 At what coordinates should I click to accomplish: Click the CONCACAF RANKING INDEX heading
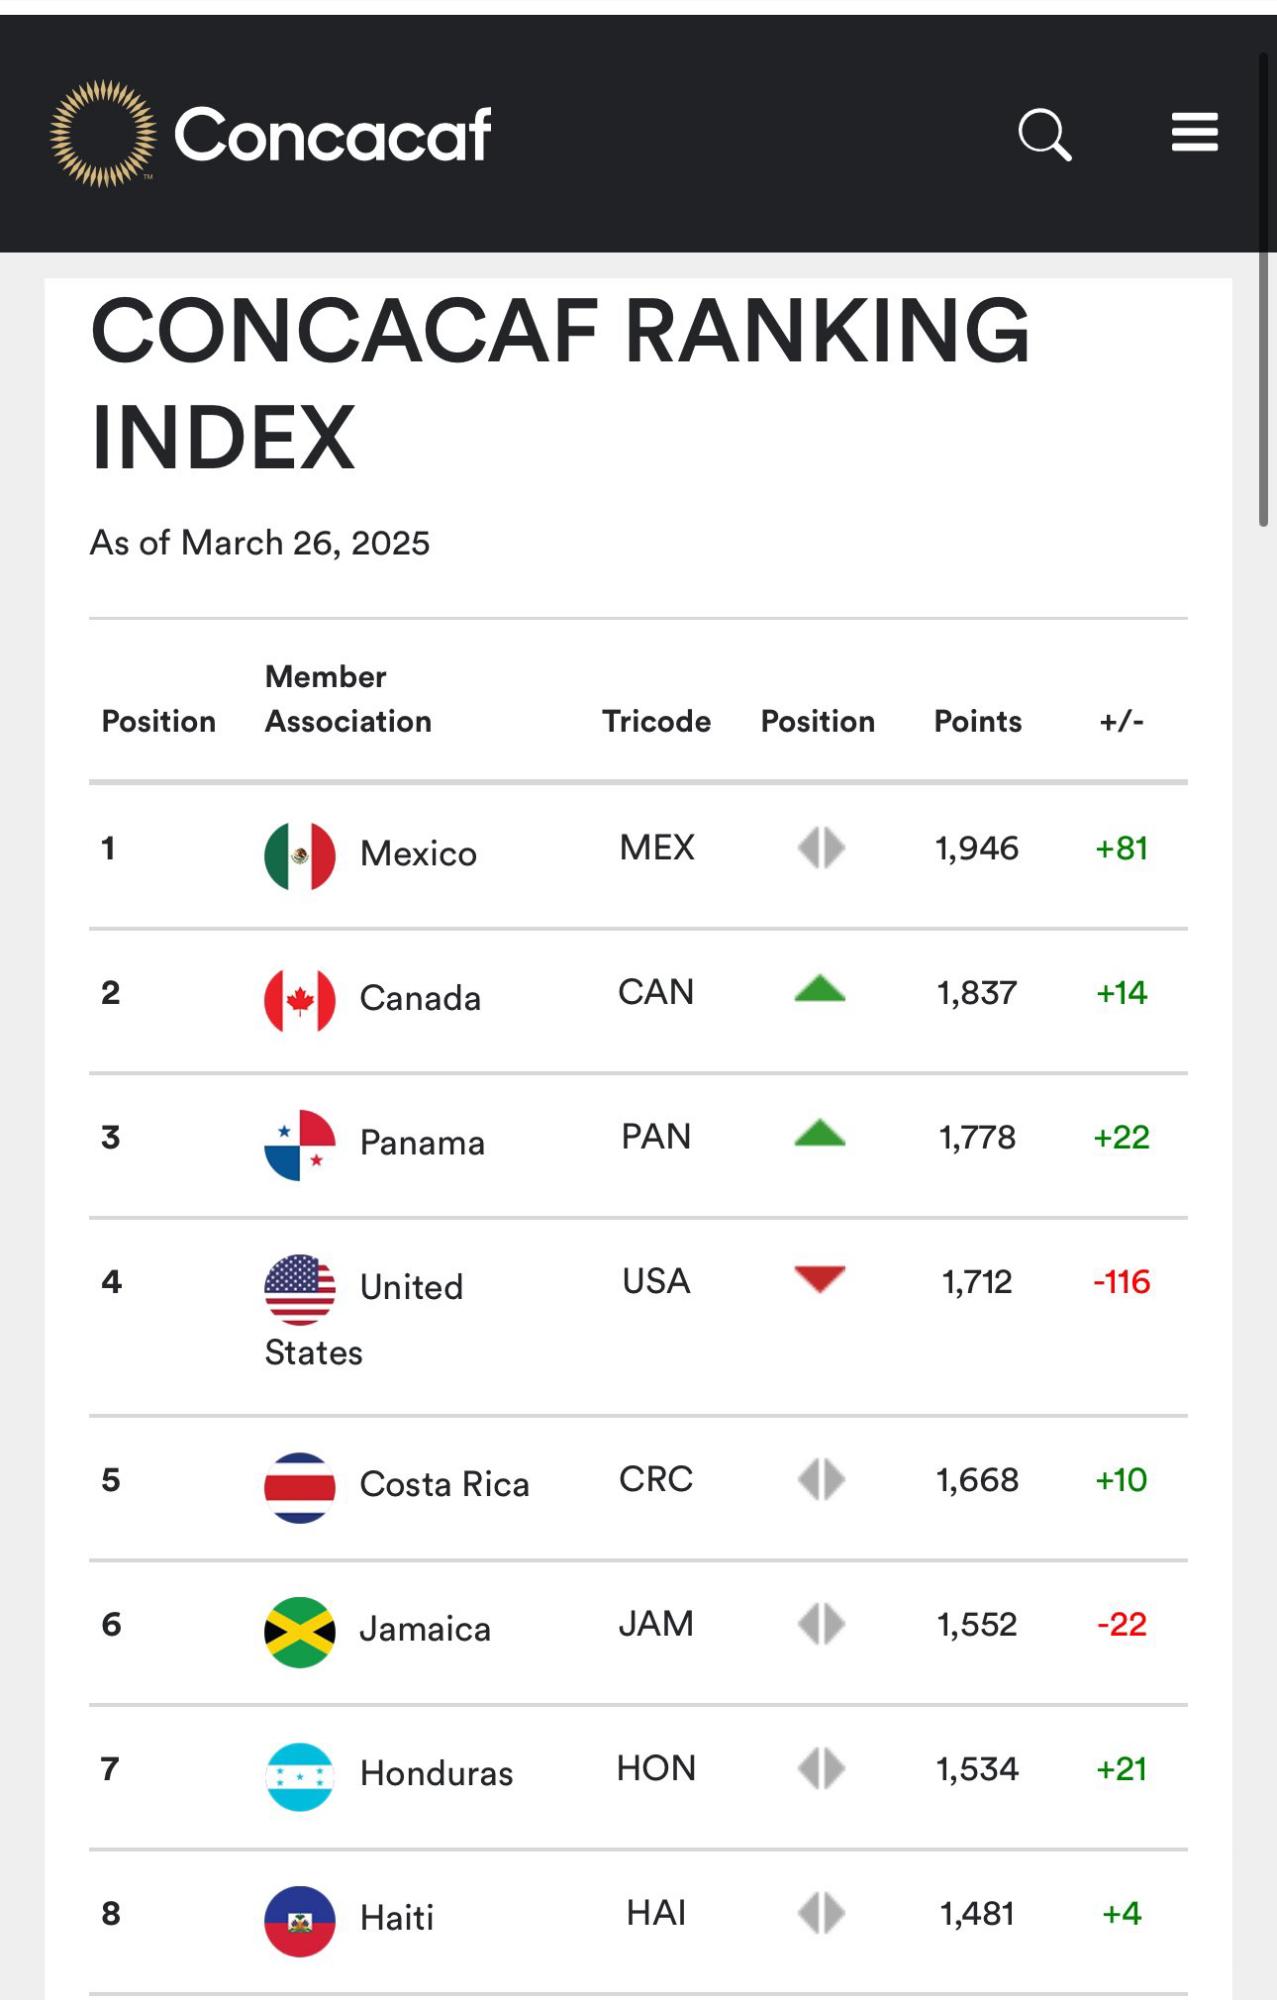click(560, 380)
